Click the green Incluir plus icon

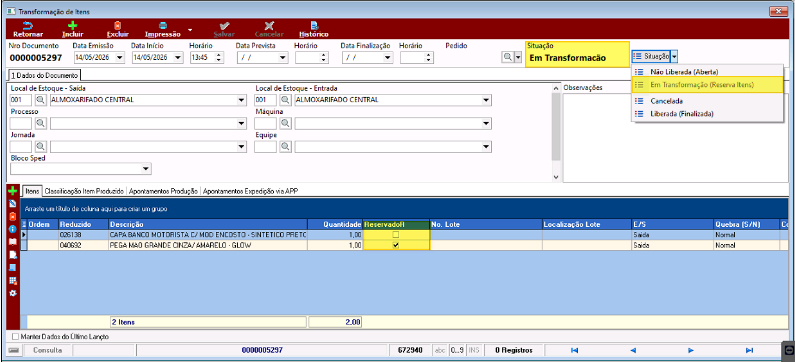(x=73, y=25)
